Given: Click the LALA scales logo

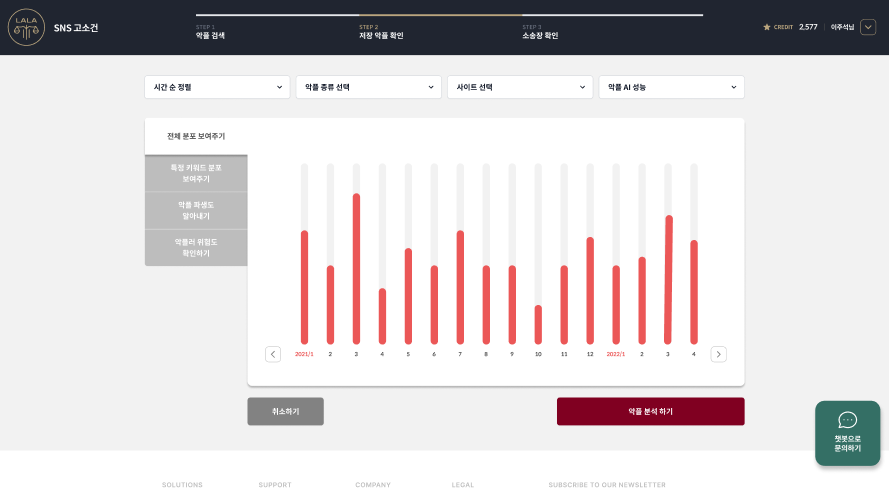Looking at the screenshot, I should pos(26,28).
